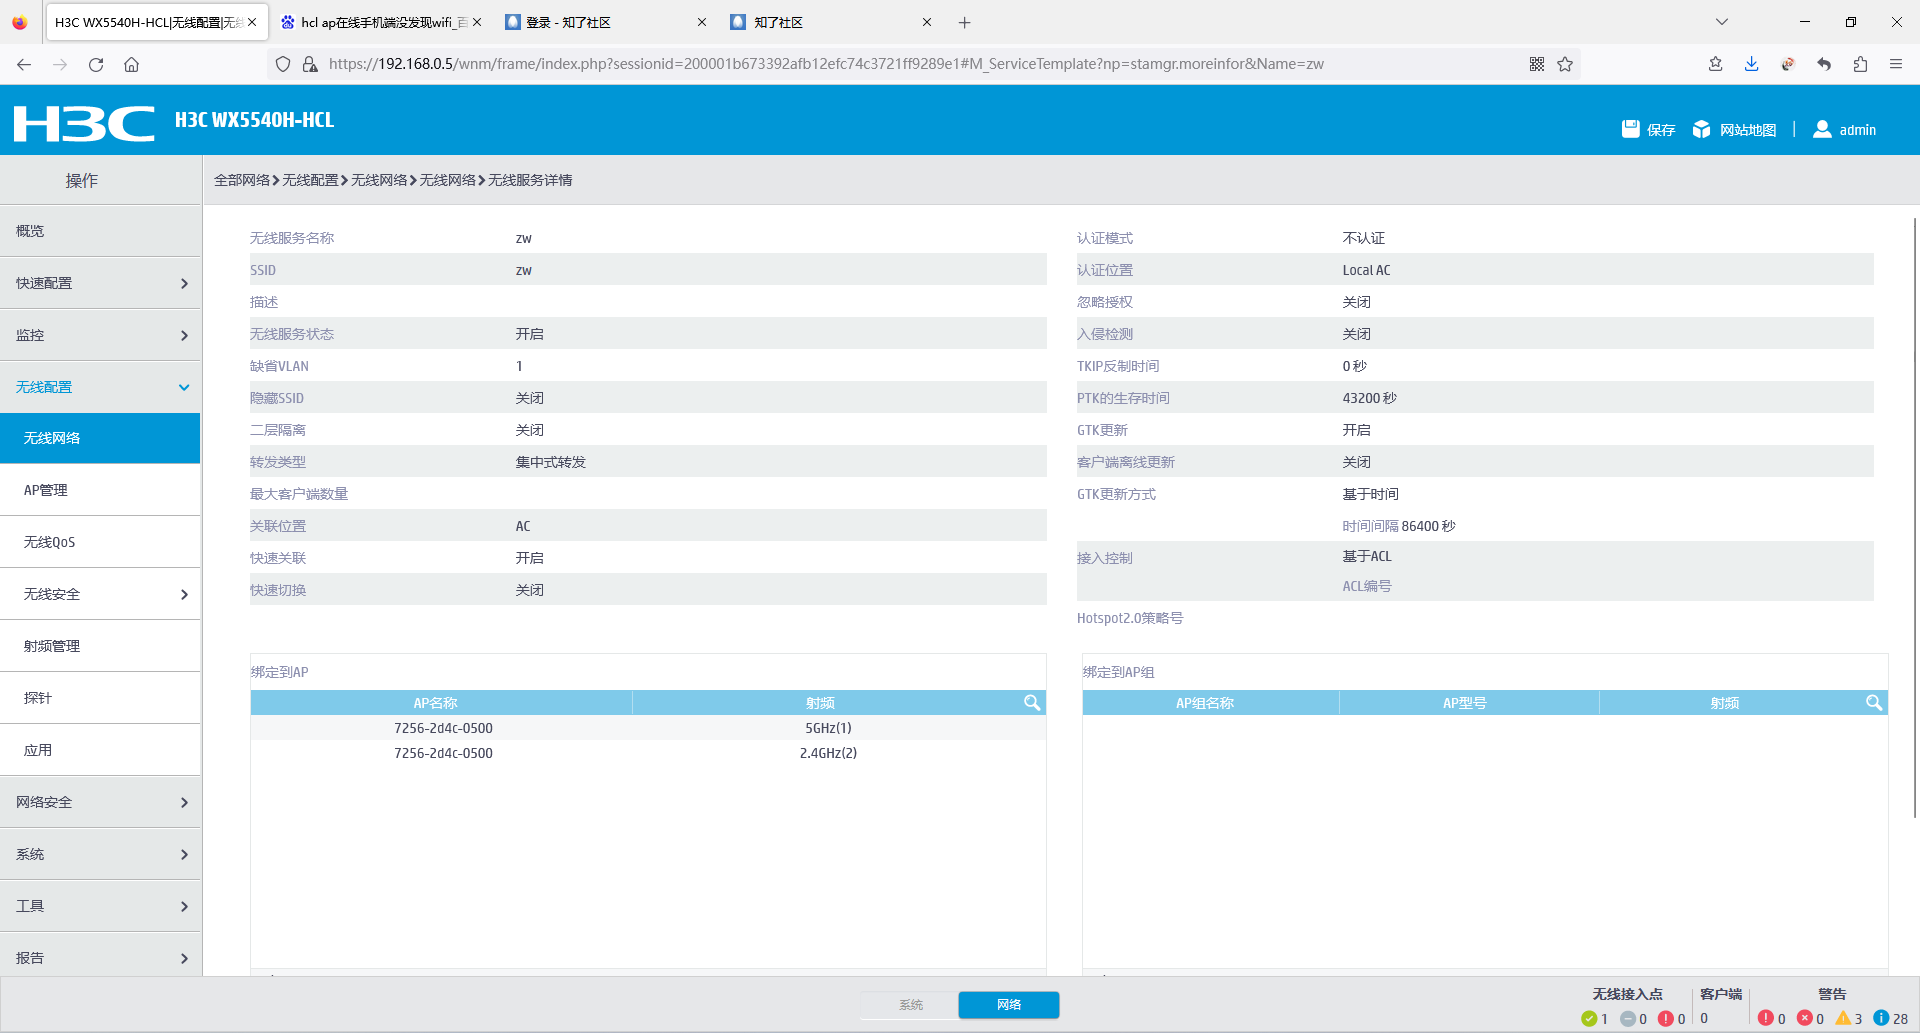Click the browser home icon
This screenshot has width=1920, height=1033.
coord(131,64)
